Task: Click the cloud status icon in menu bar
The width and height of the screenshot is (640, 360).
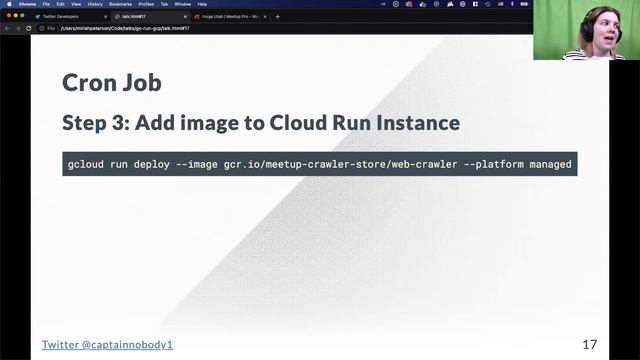Action: pyautogui.click(x=422, y=4)
